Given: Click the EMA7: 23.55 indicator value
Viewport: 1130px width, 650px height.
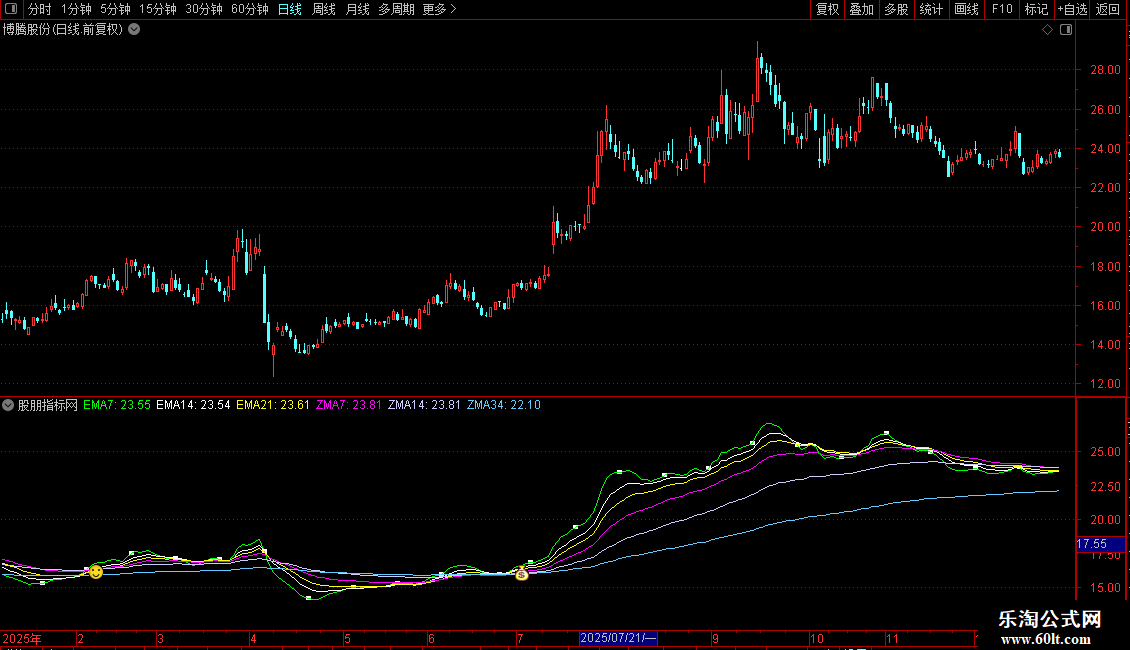Looking at the screenshot, I should point(117,405).
